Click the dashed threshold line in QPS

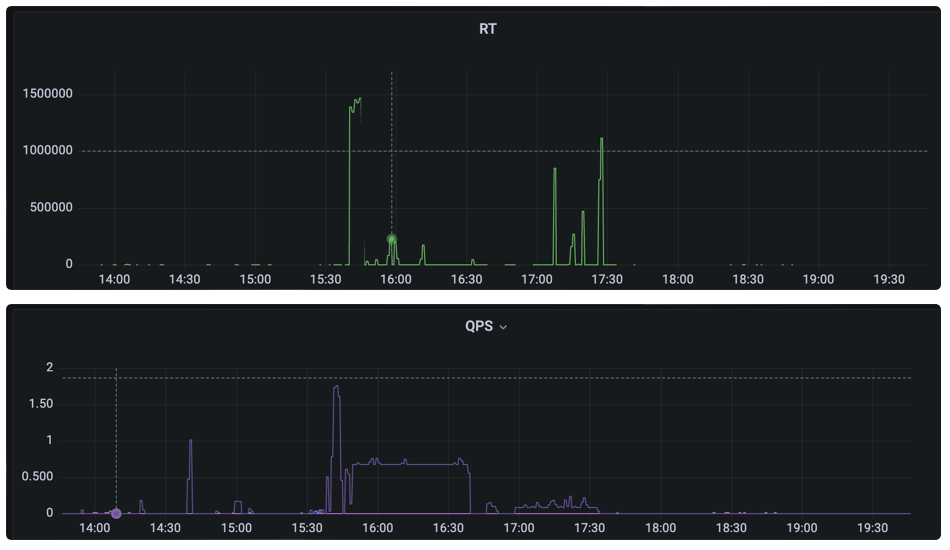[487, 378]
